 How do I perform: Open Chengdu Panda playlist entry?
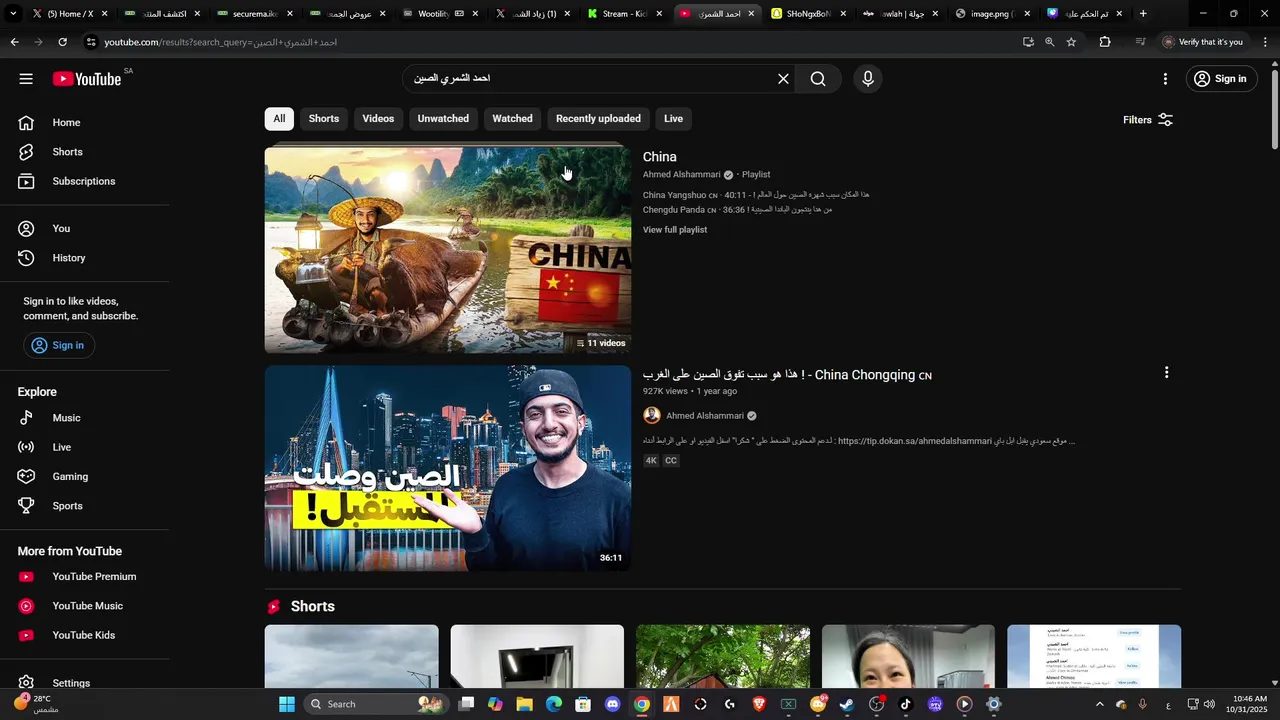737,210
